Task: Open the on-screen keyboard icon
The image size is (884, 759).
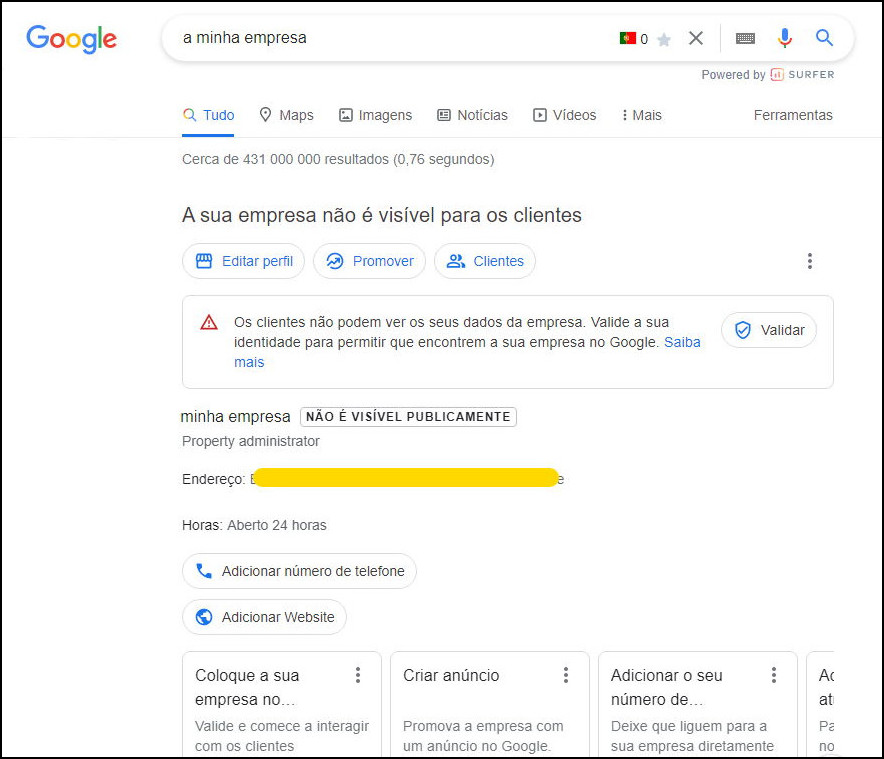Action: [745, 38]
